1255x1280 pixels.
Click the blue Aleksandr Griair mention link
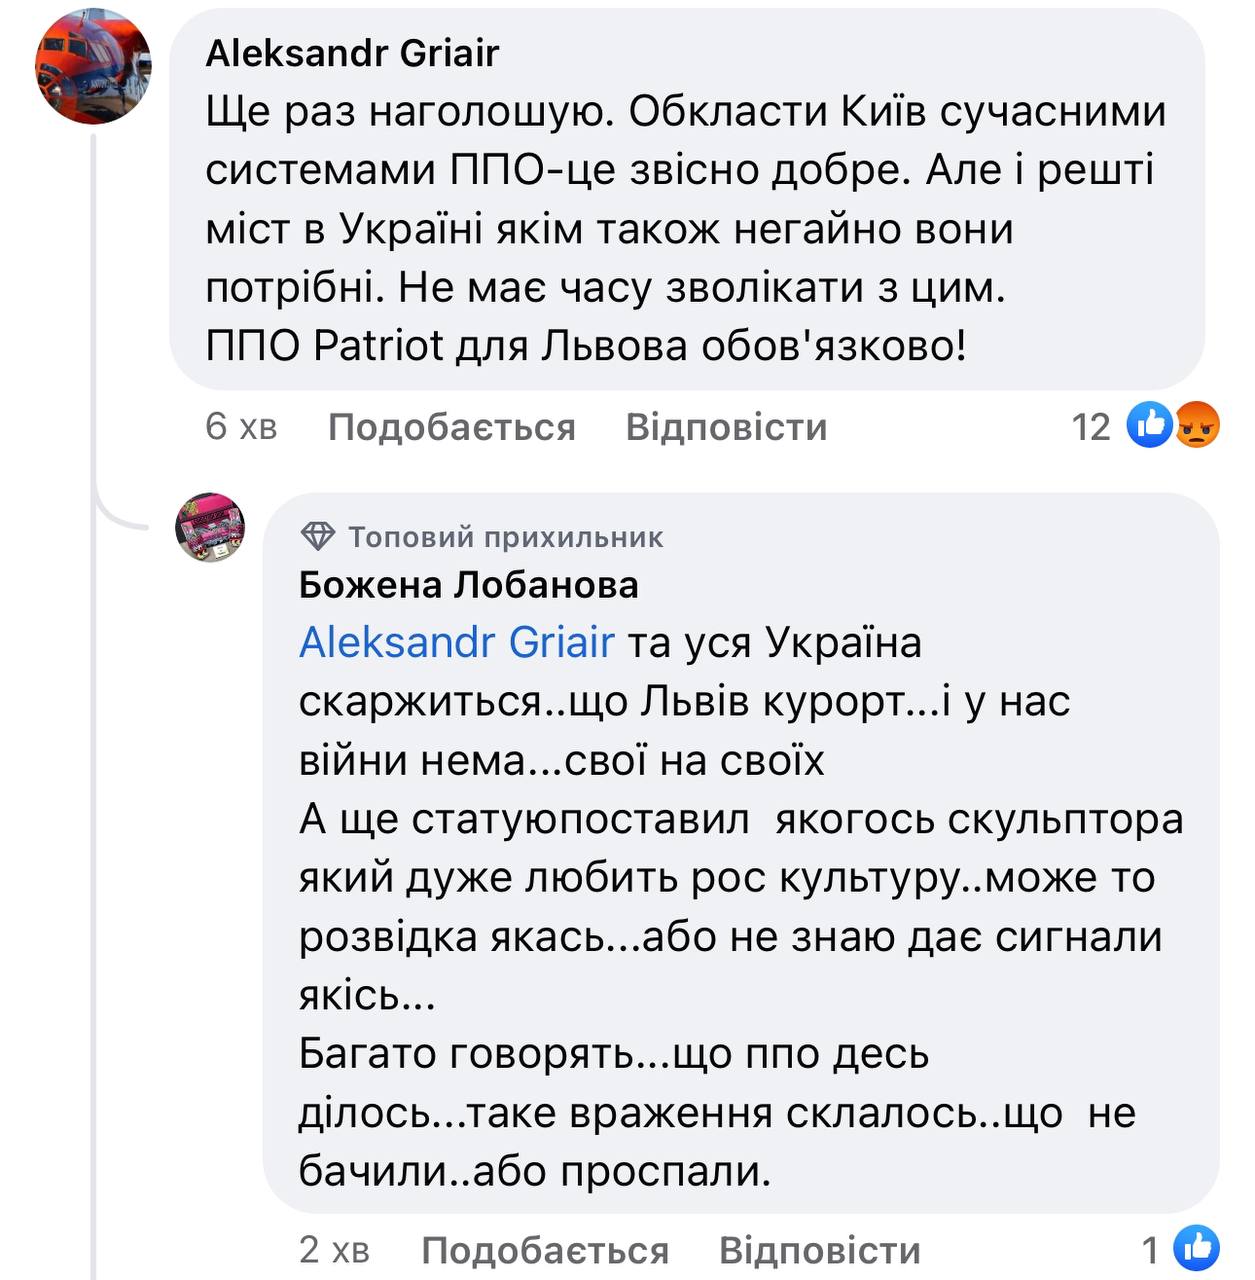tap(456, 643)
